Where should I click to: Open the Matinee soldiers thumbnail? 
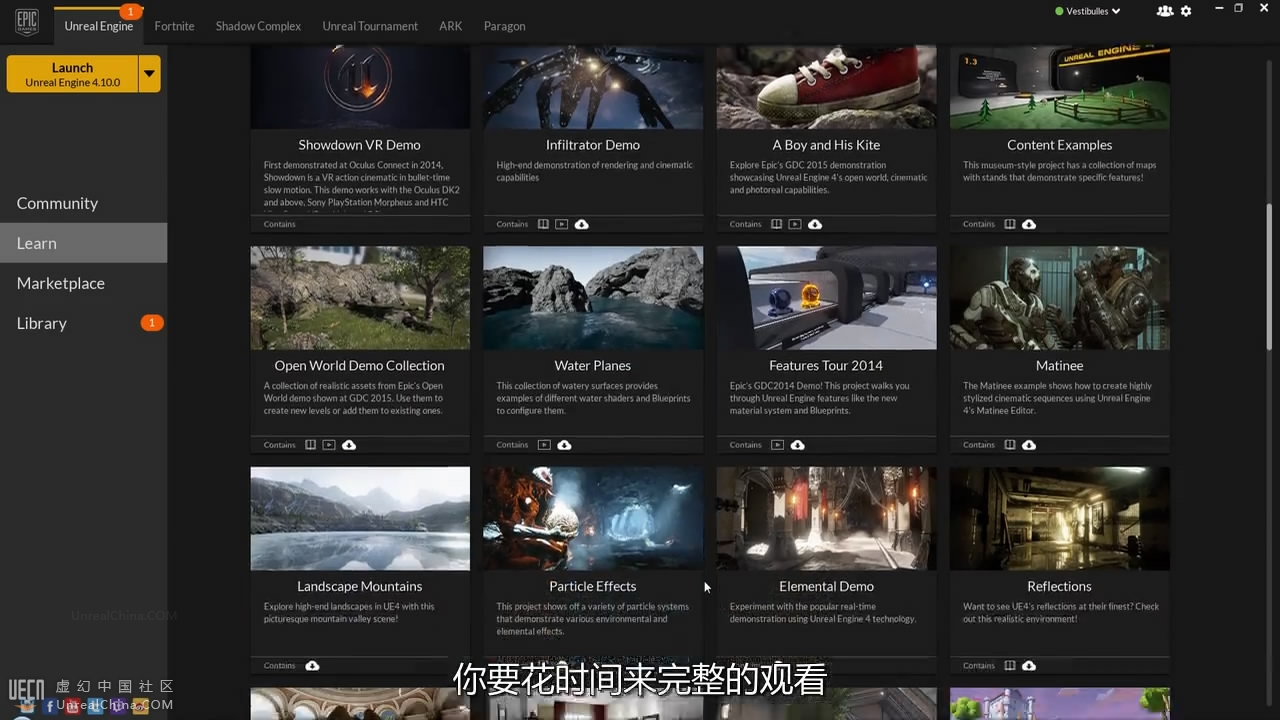(1059, 298)
